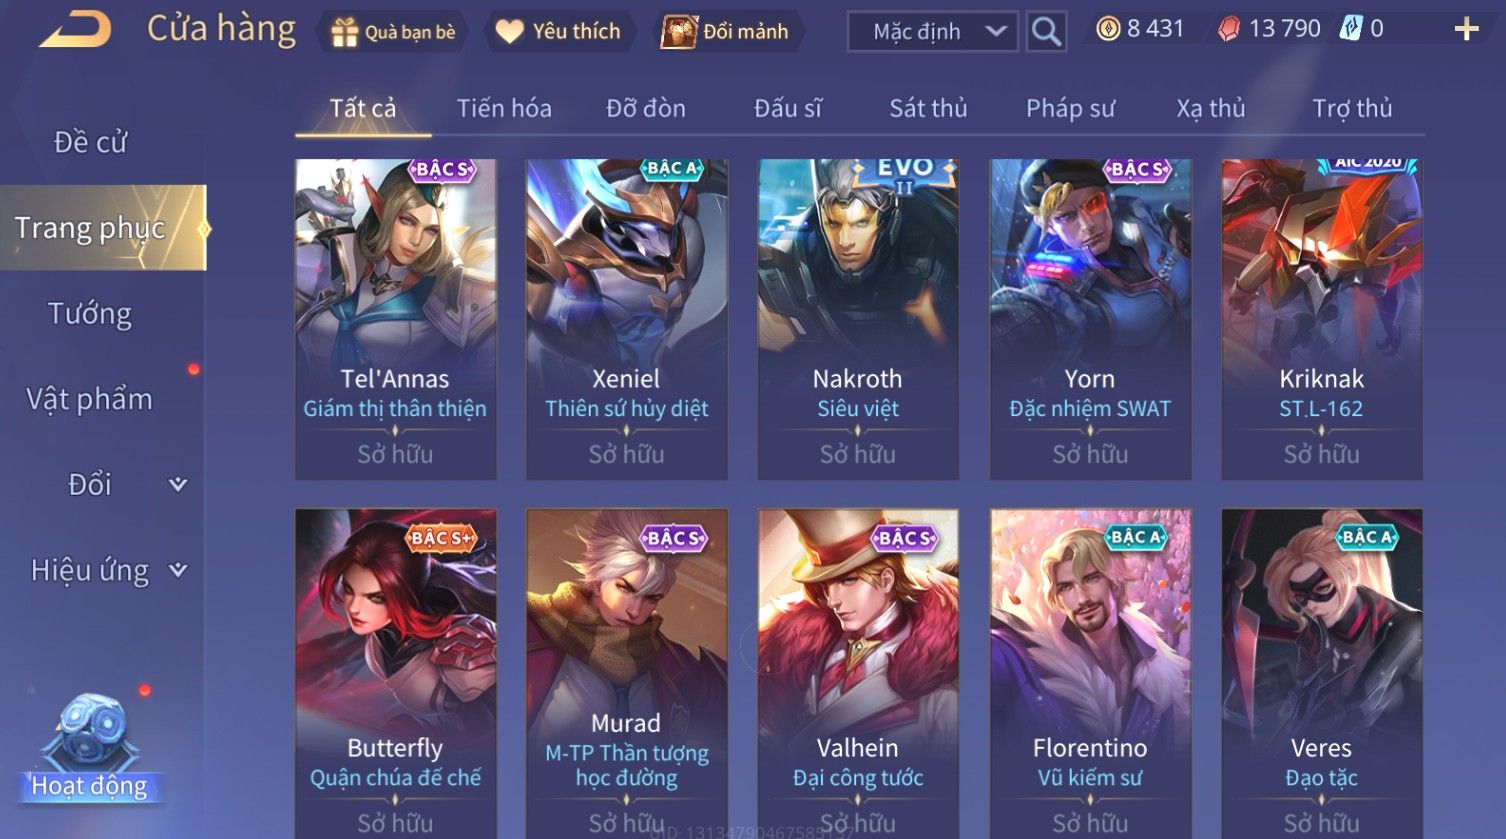Select the Nakroth Siêu việt skin card
The image size is (1506, 839).
point(858,319)
